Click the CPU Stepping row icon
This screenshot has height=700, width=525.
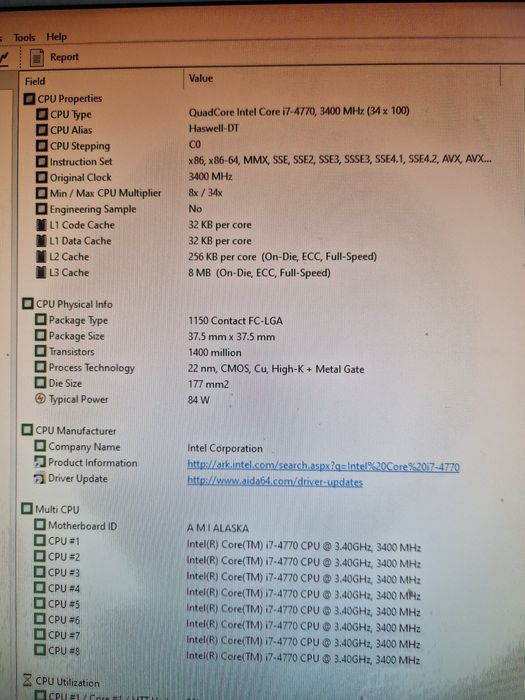[x=42, y=146]
